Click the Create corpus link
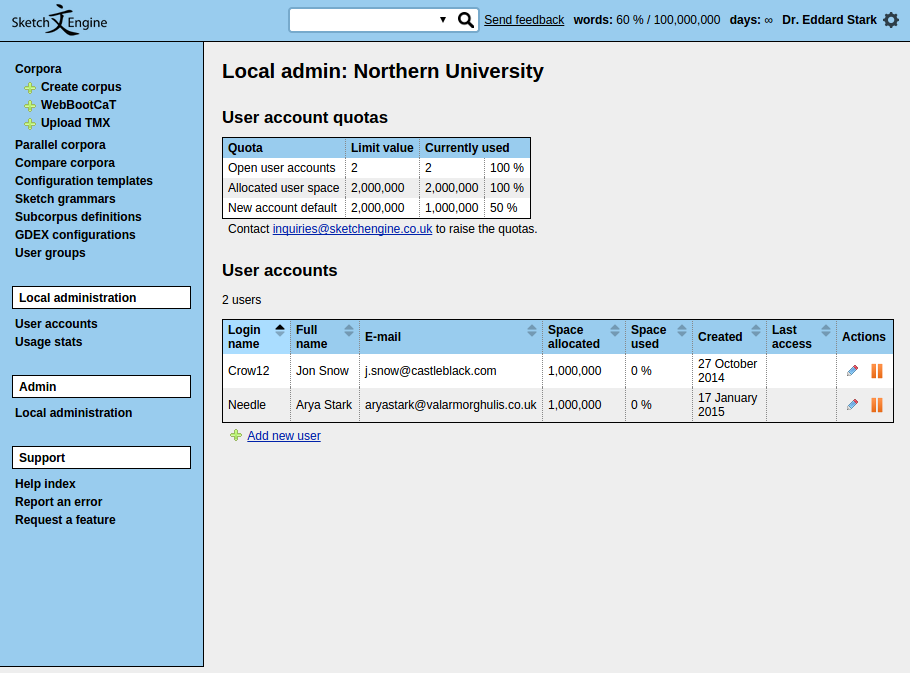 [81, 86]
